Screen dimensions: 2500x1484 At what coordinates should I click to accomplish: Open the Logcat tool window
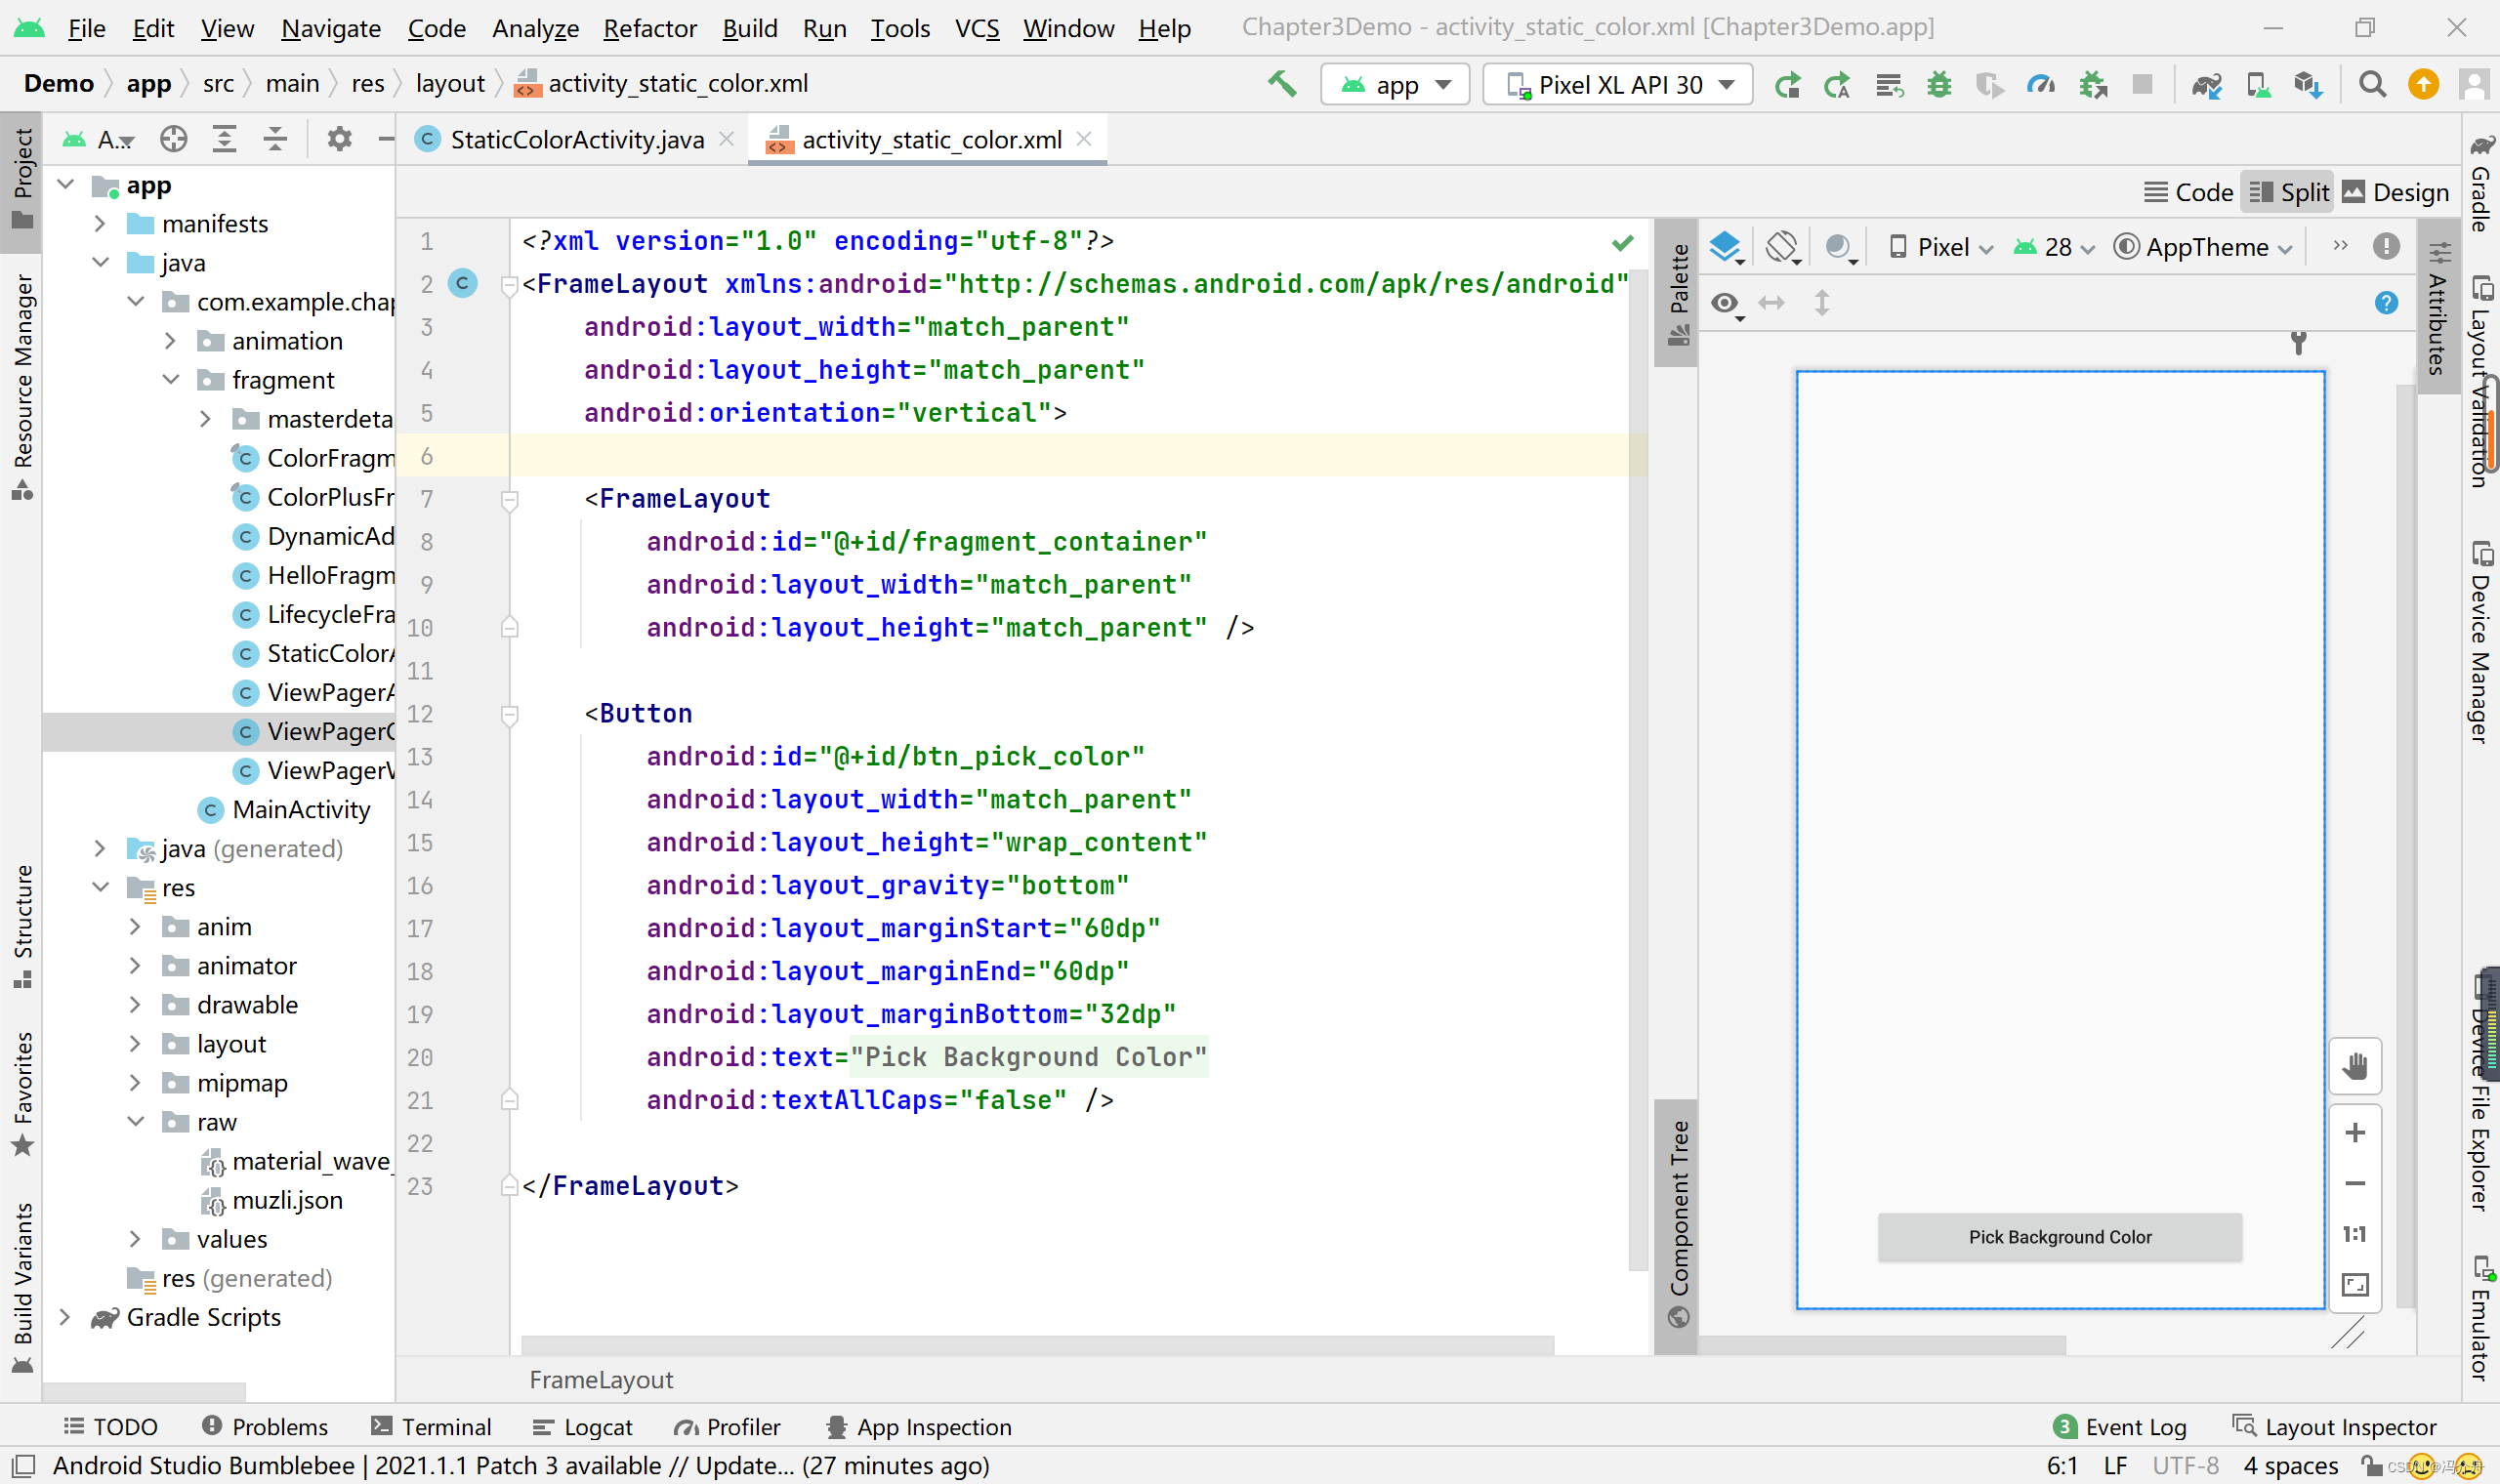582,1427
